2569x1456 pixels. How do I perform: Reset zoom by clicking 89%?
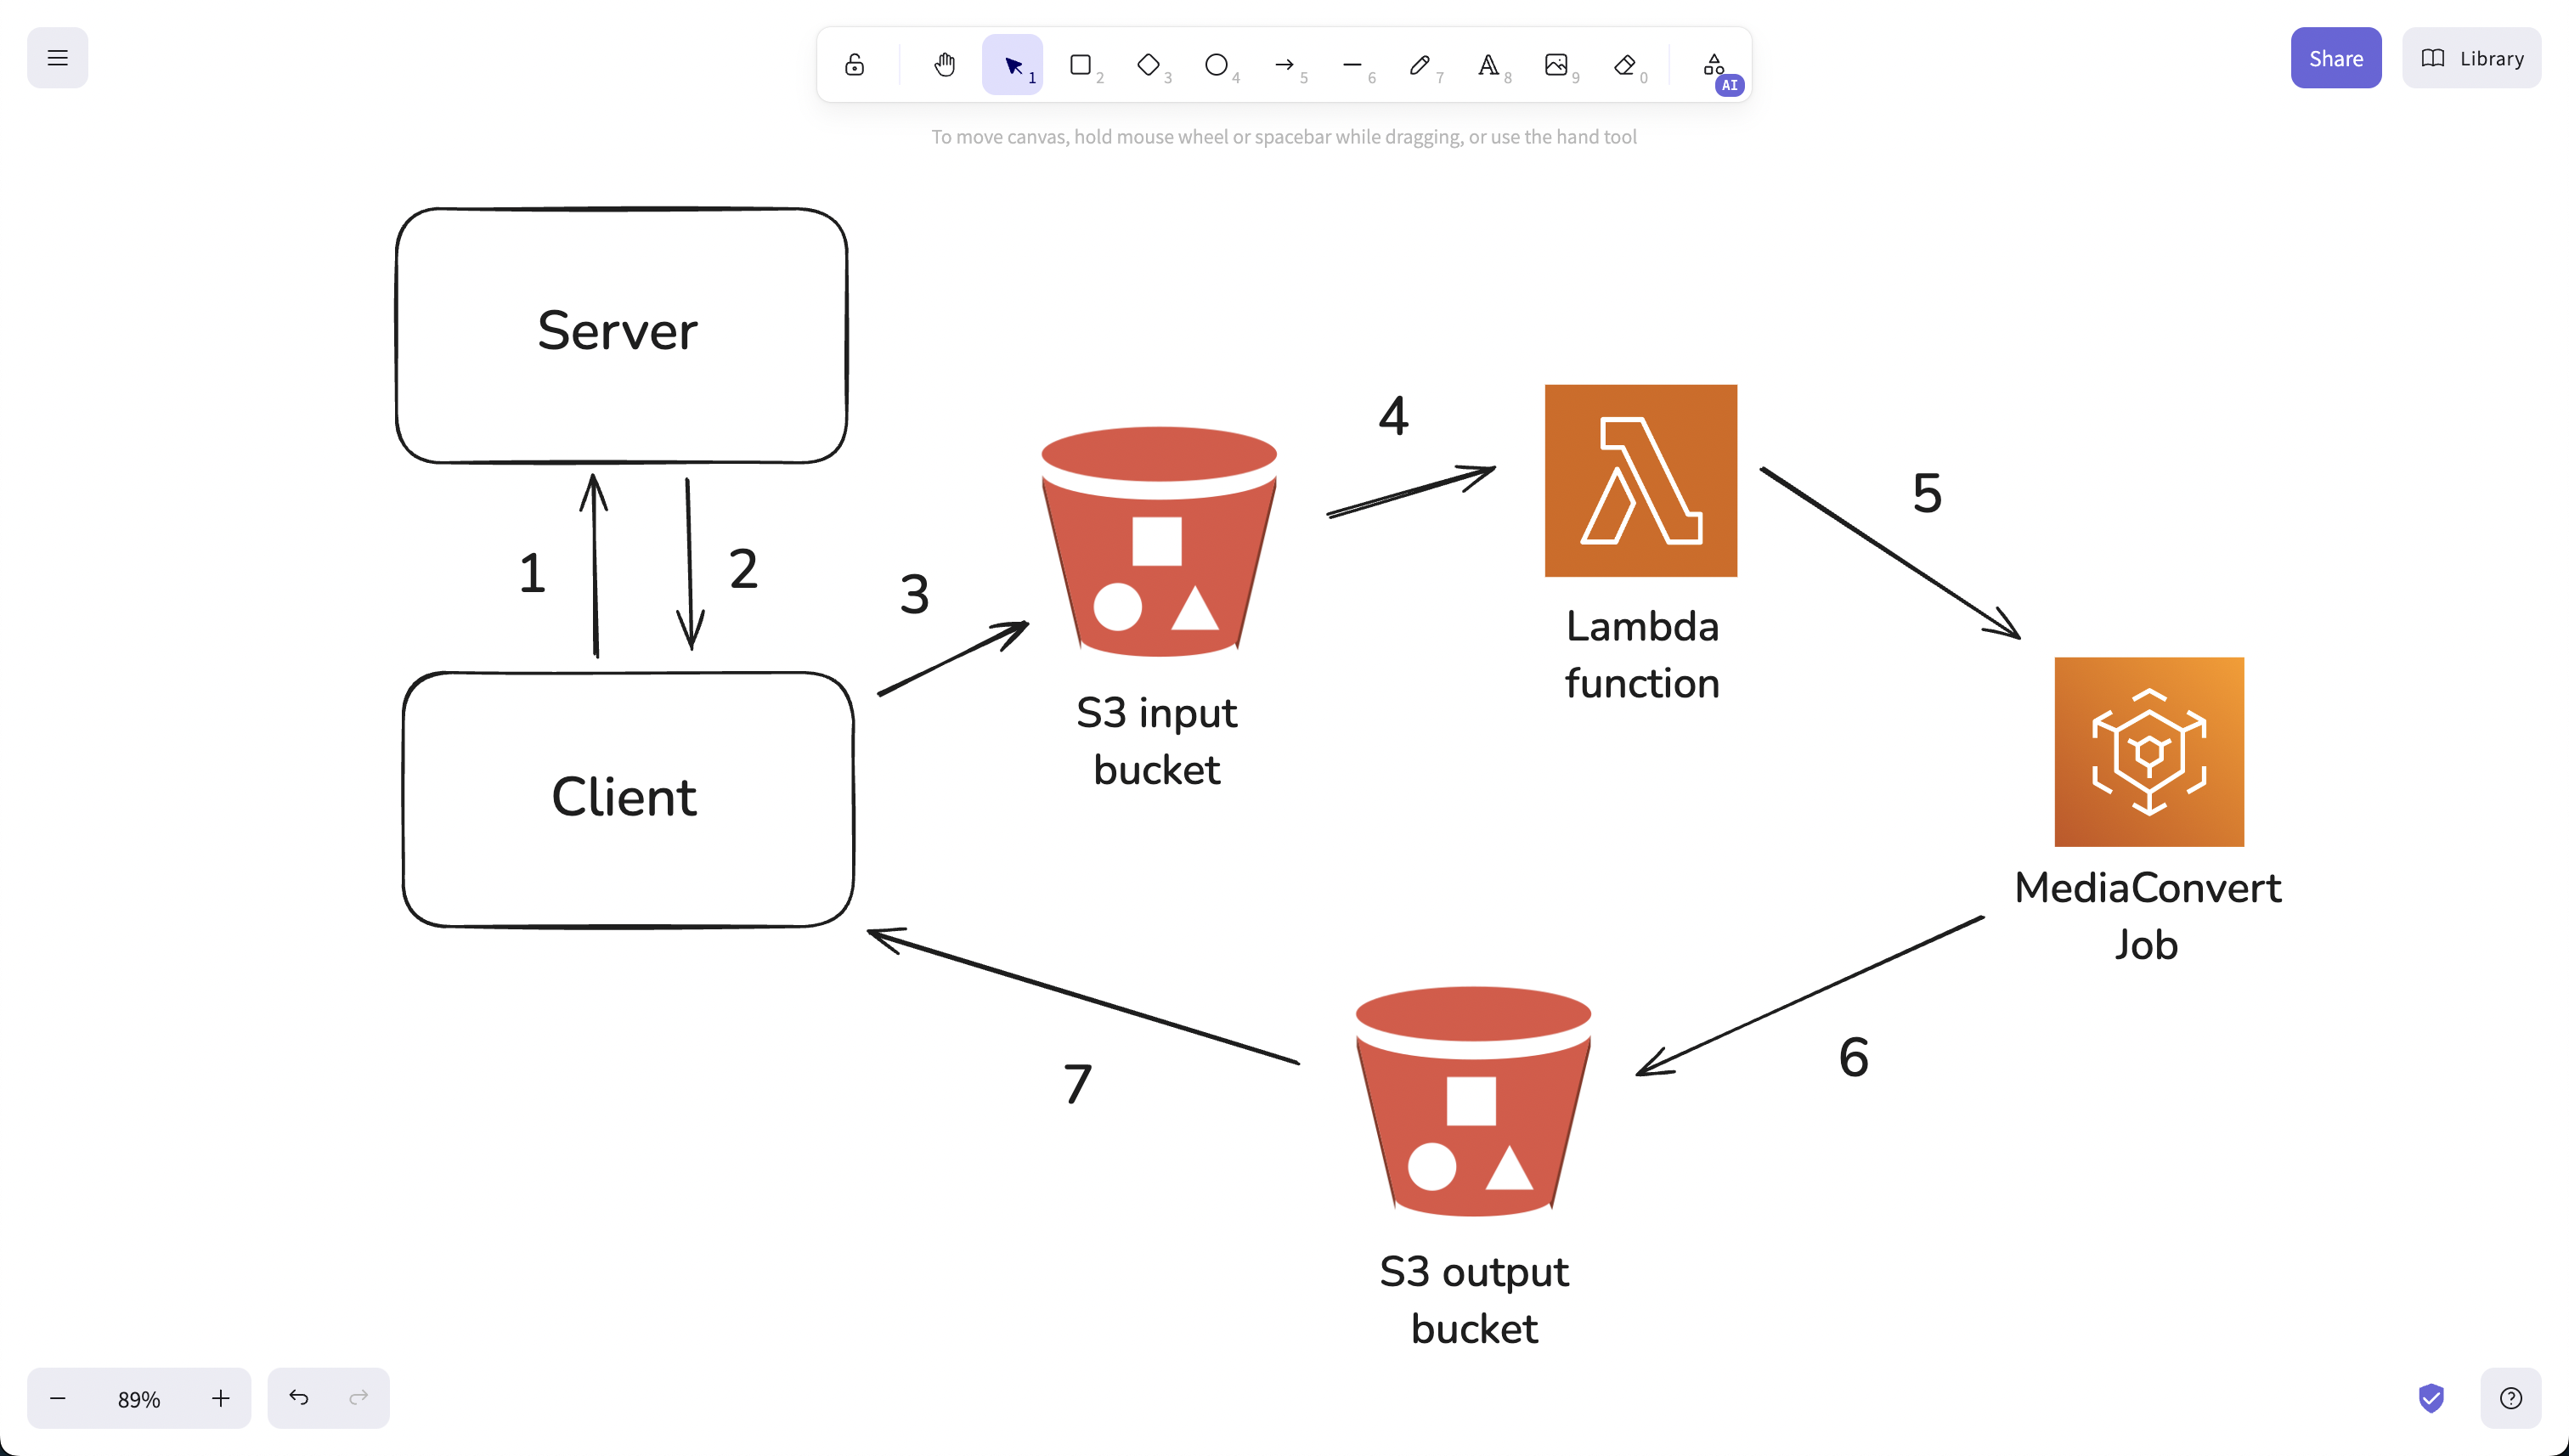[139, 1399]
